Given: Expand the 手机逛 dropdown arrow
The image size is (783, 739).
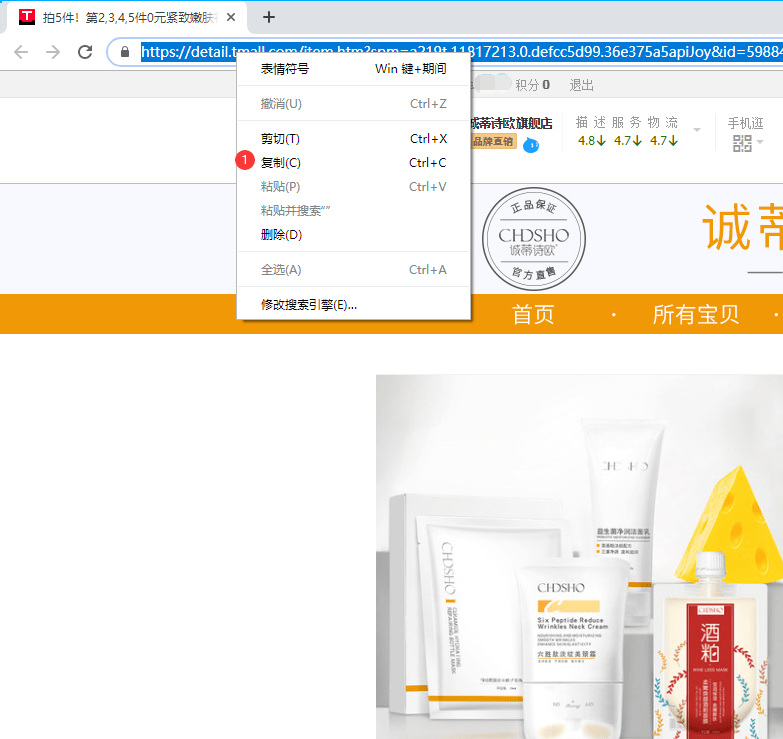Looking at the screenshot, I should click(x=760, y=142).
